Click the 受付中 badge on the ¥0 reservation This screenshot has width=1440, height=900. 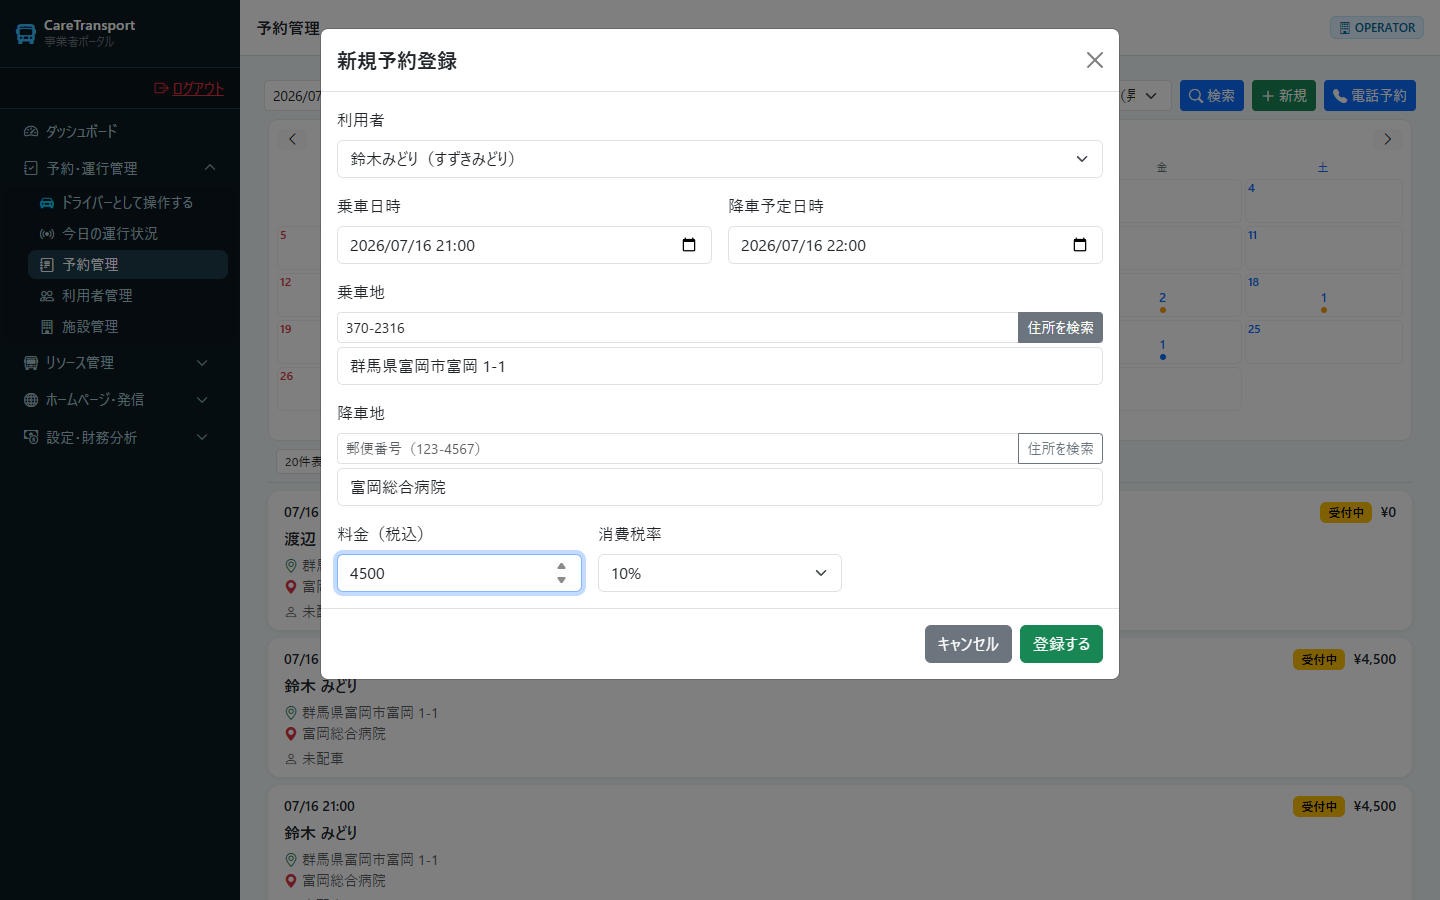(1346, 512)
